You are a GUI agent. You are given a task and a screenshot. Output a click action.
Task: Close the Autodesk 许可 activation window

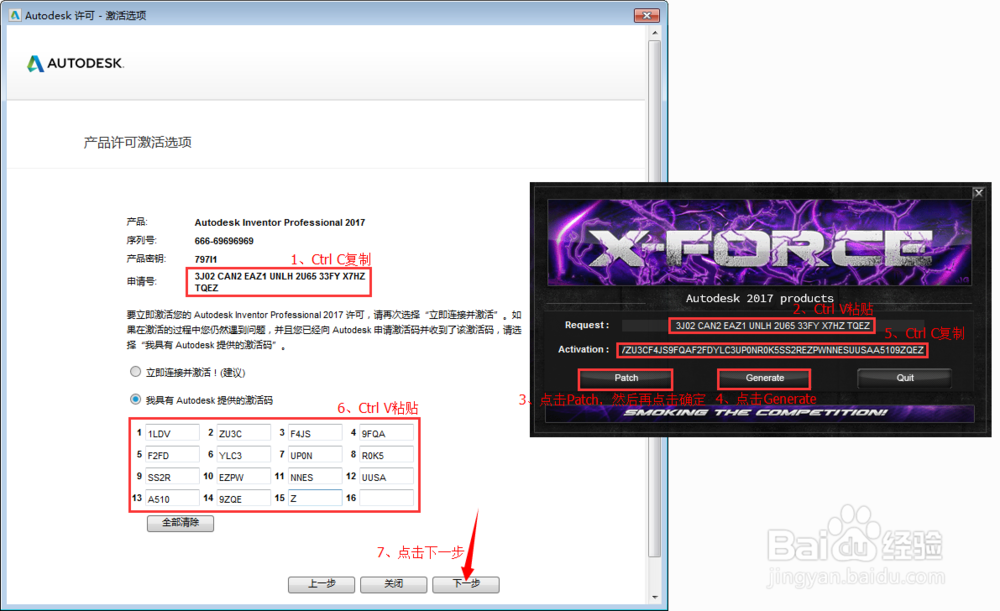point(647,15)
